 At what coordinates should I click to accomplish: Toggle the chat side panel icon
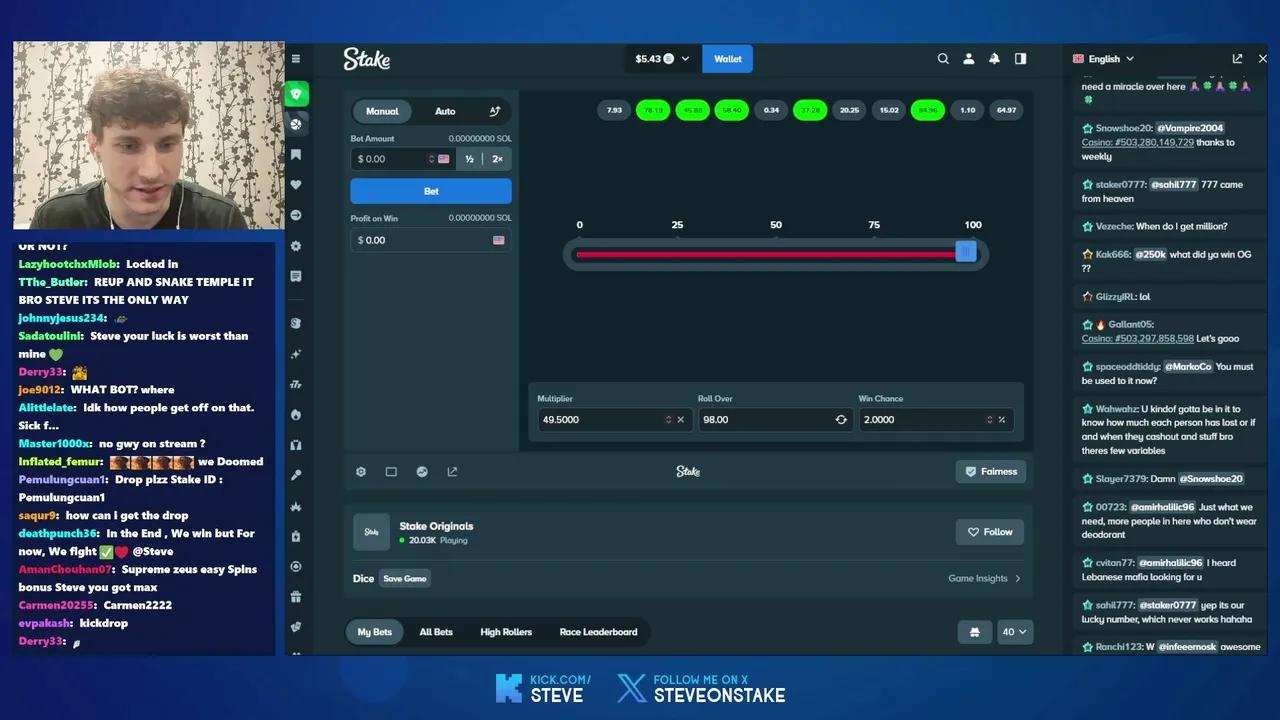pos(1020,59)
